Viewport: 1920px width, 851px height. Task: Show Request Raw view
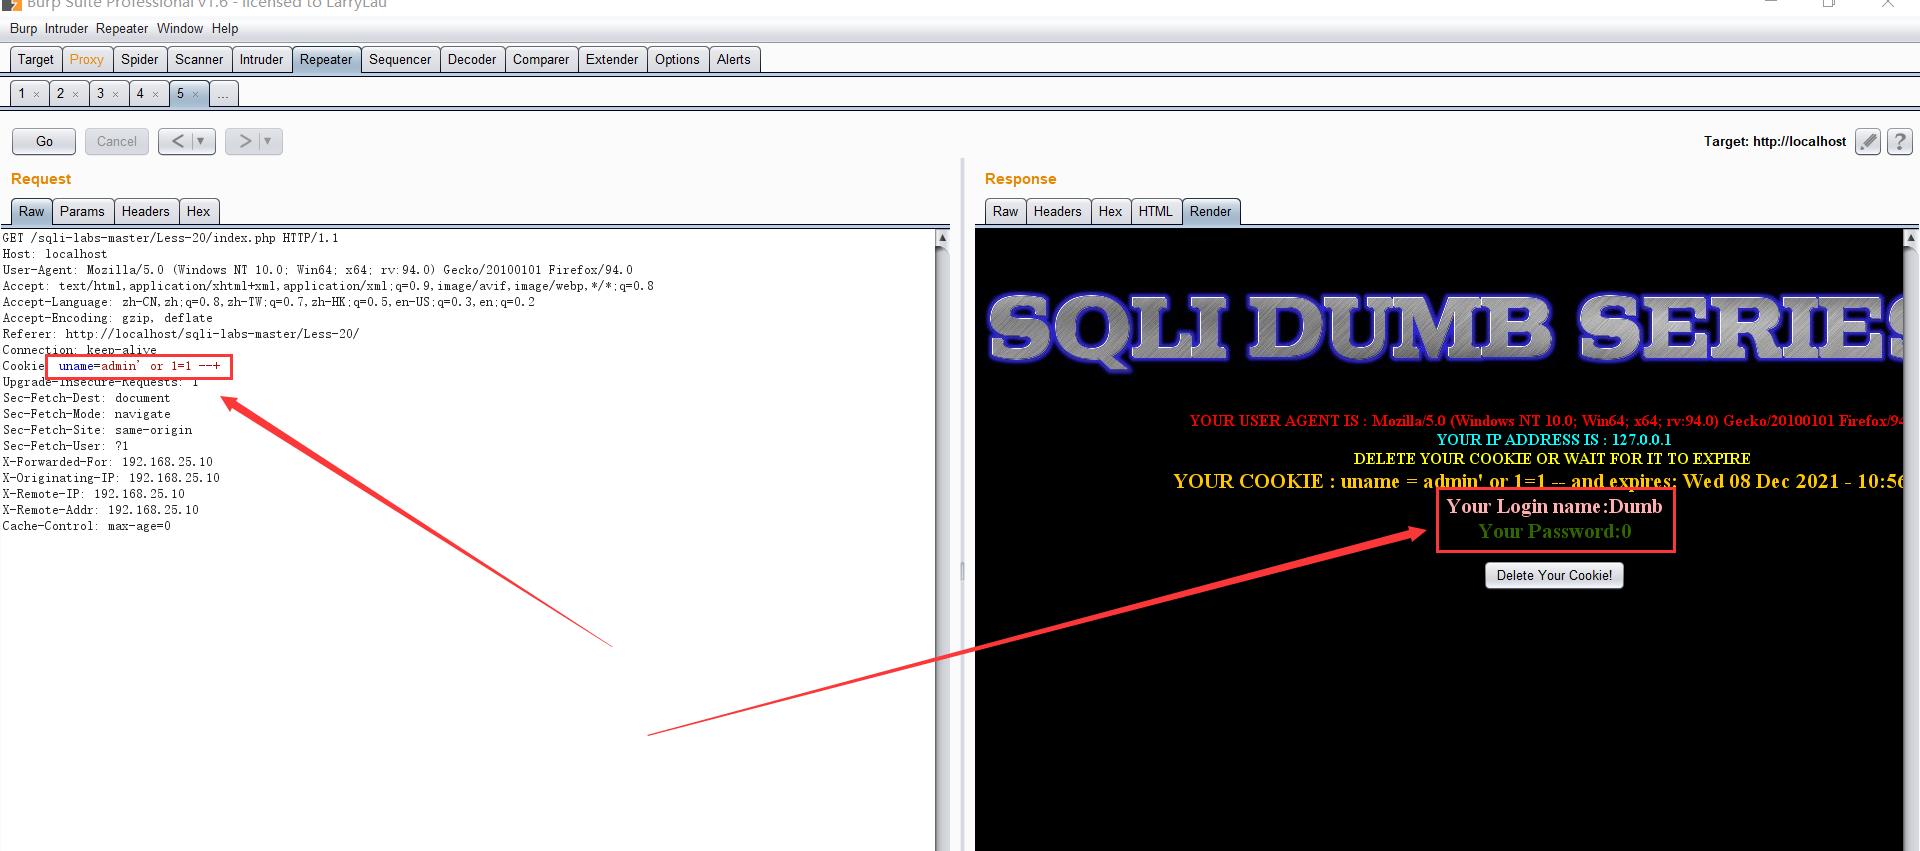[32, 212]
